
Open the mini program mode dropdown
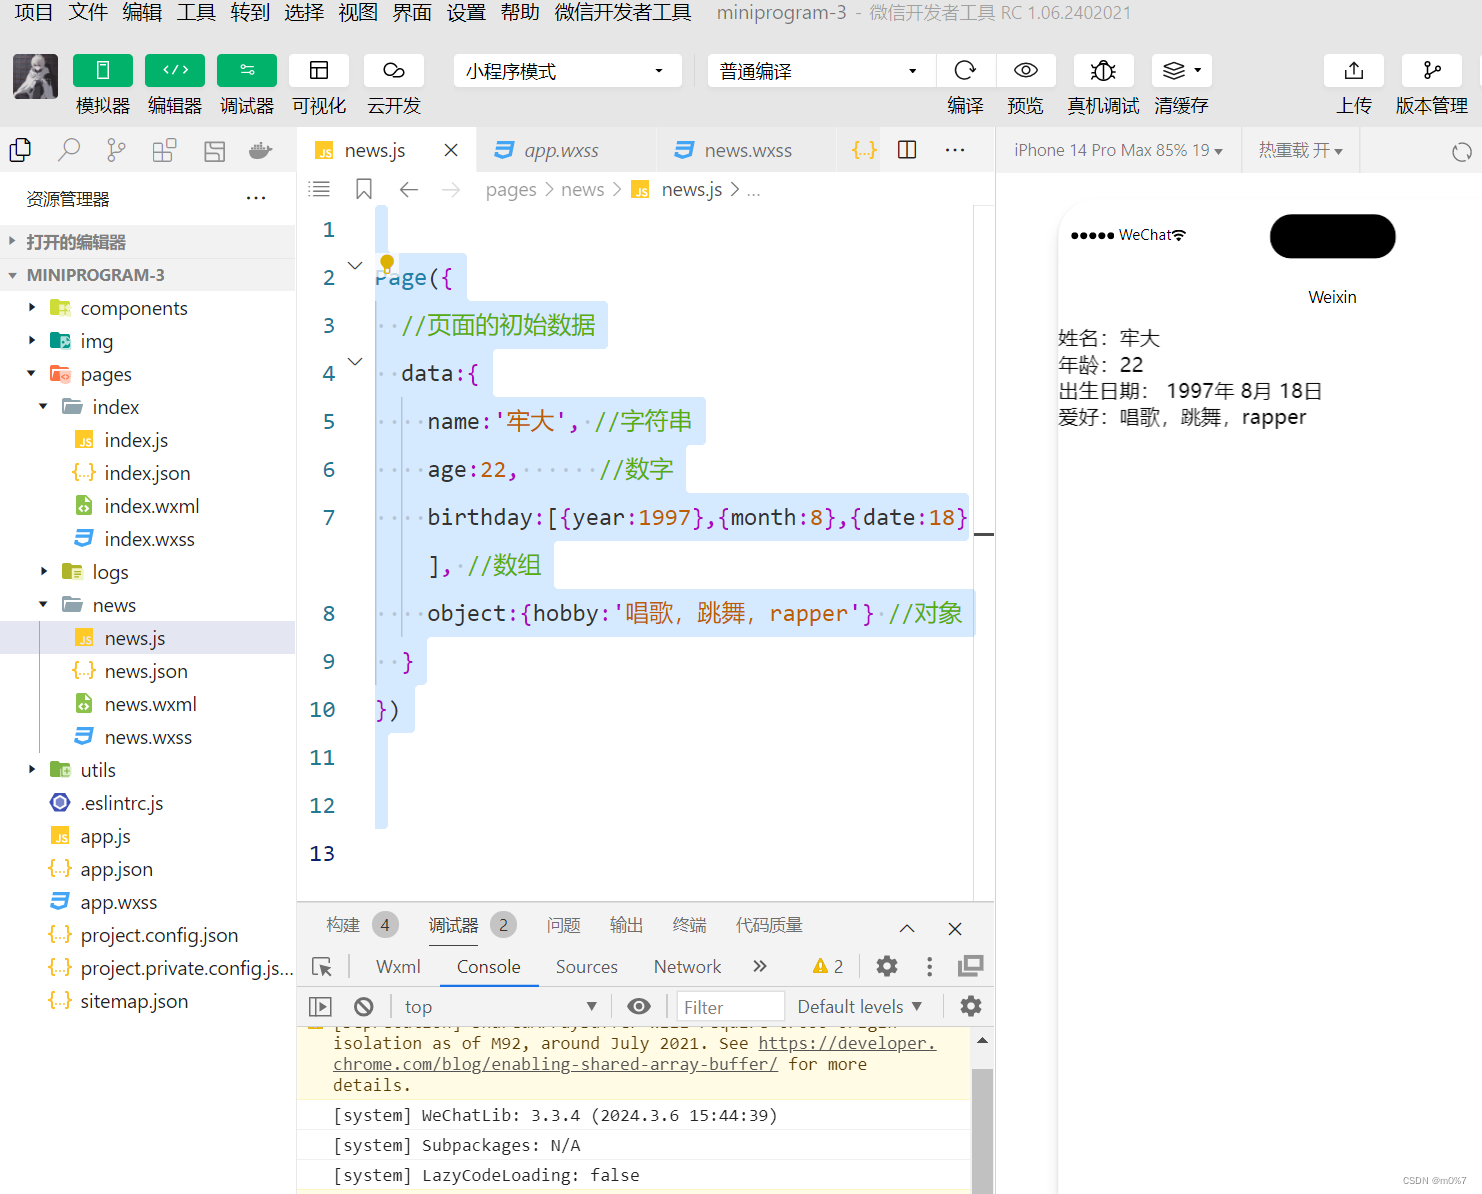[568, 71]
